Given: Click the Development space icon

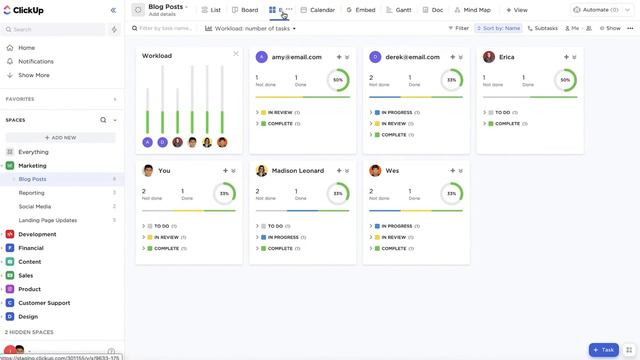Looking at the screenshot, I should 10,234.
